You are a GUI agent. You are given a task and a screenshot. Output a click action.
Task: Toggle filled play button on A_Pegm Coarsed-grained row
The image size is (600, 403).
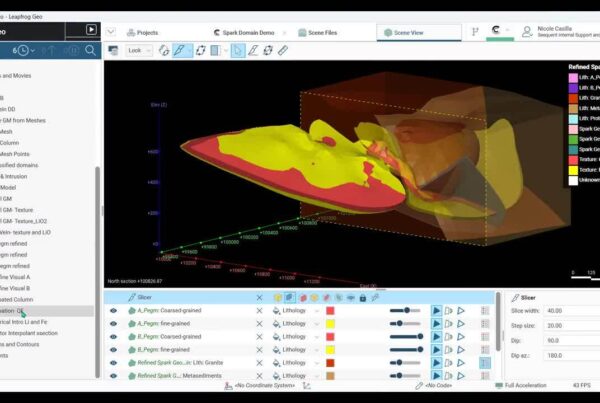pos(436,311)
